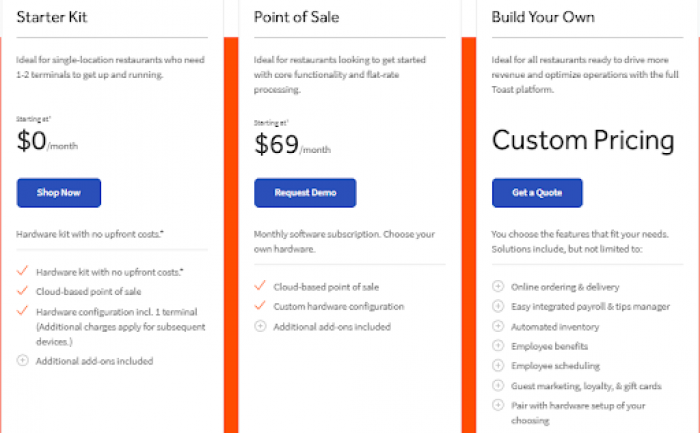Screen dimensions: 700x433
Task: Click checkmark beside Hardware kit with no upfront costs
Action: 22,271
